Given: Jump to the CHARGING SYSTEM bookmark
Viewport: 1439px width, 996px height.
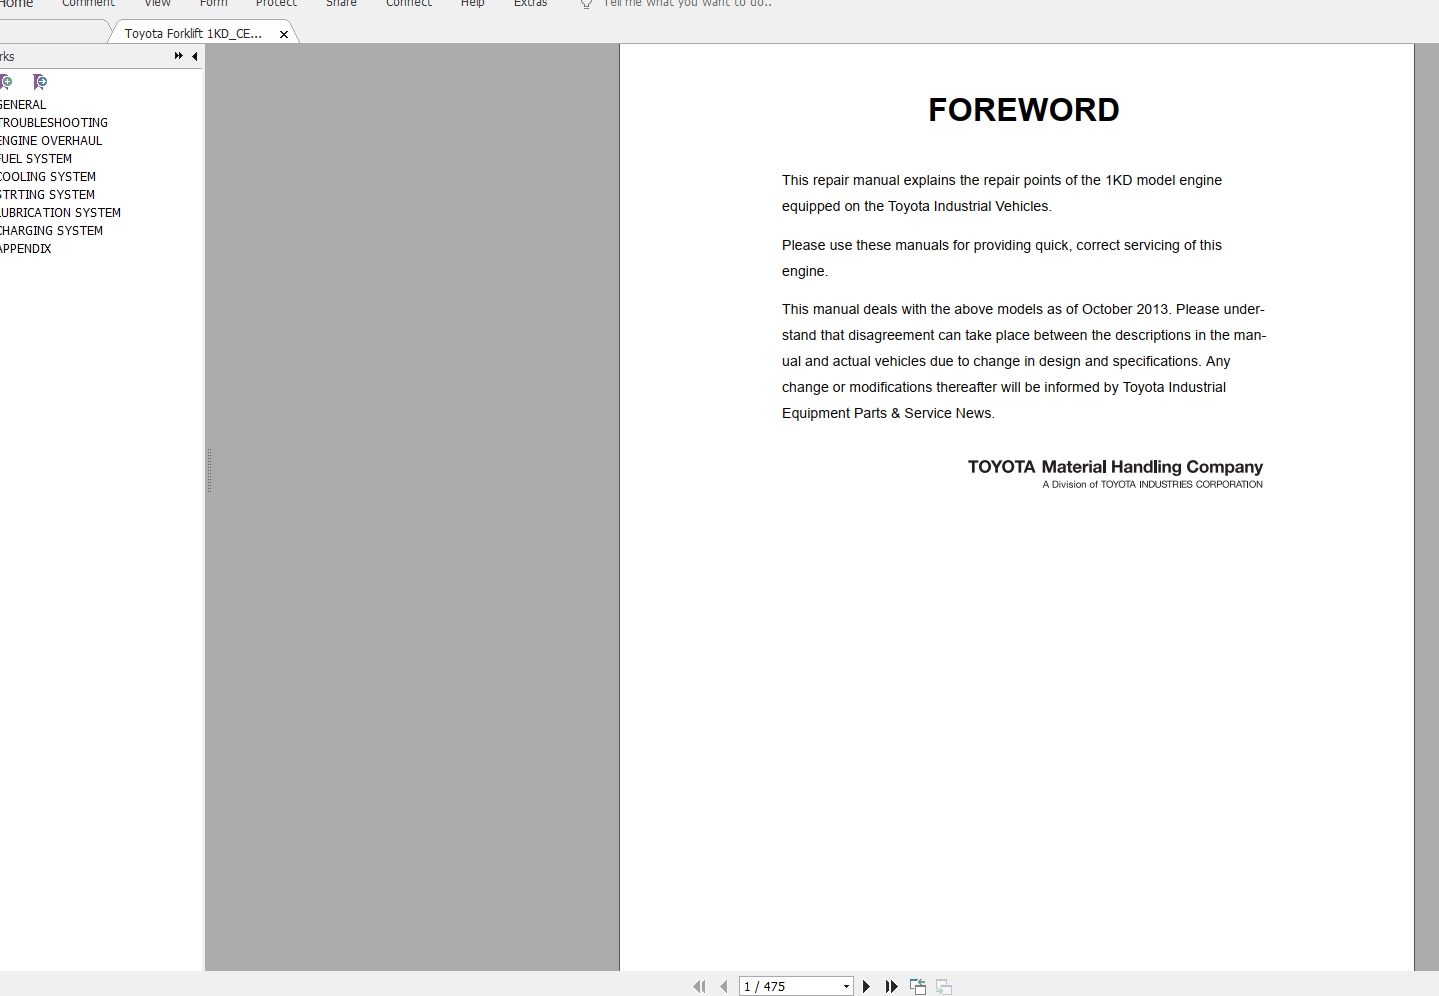Looking at the screenshot, I should click(51, 231).
